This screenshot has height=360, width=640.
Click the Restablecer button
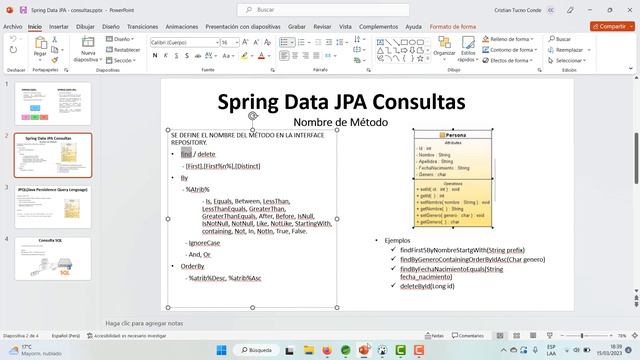[123, 50]
